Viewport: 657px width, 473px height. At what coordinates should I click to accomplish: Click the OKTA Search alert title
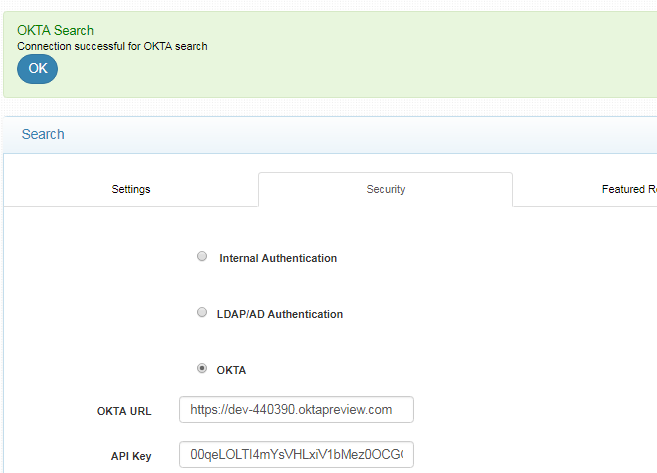55,31
